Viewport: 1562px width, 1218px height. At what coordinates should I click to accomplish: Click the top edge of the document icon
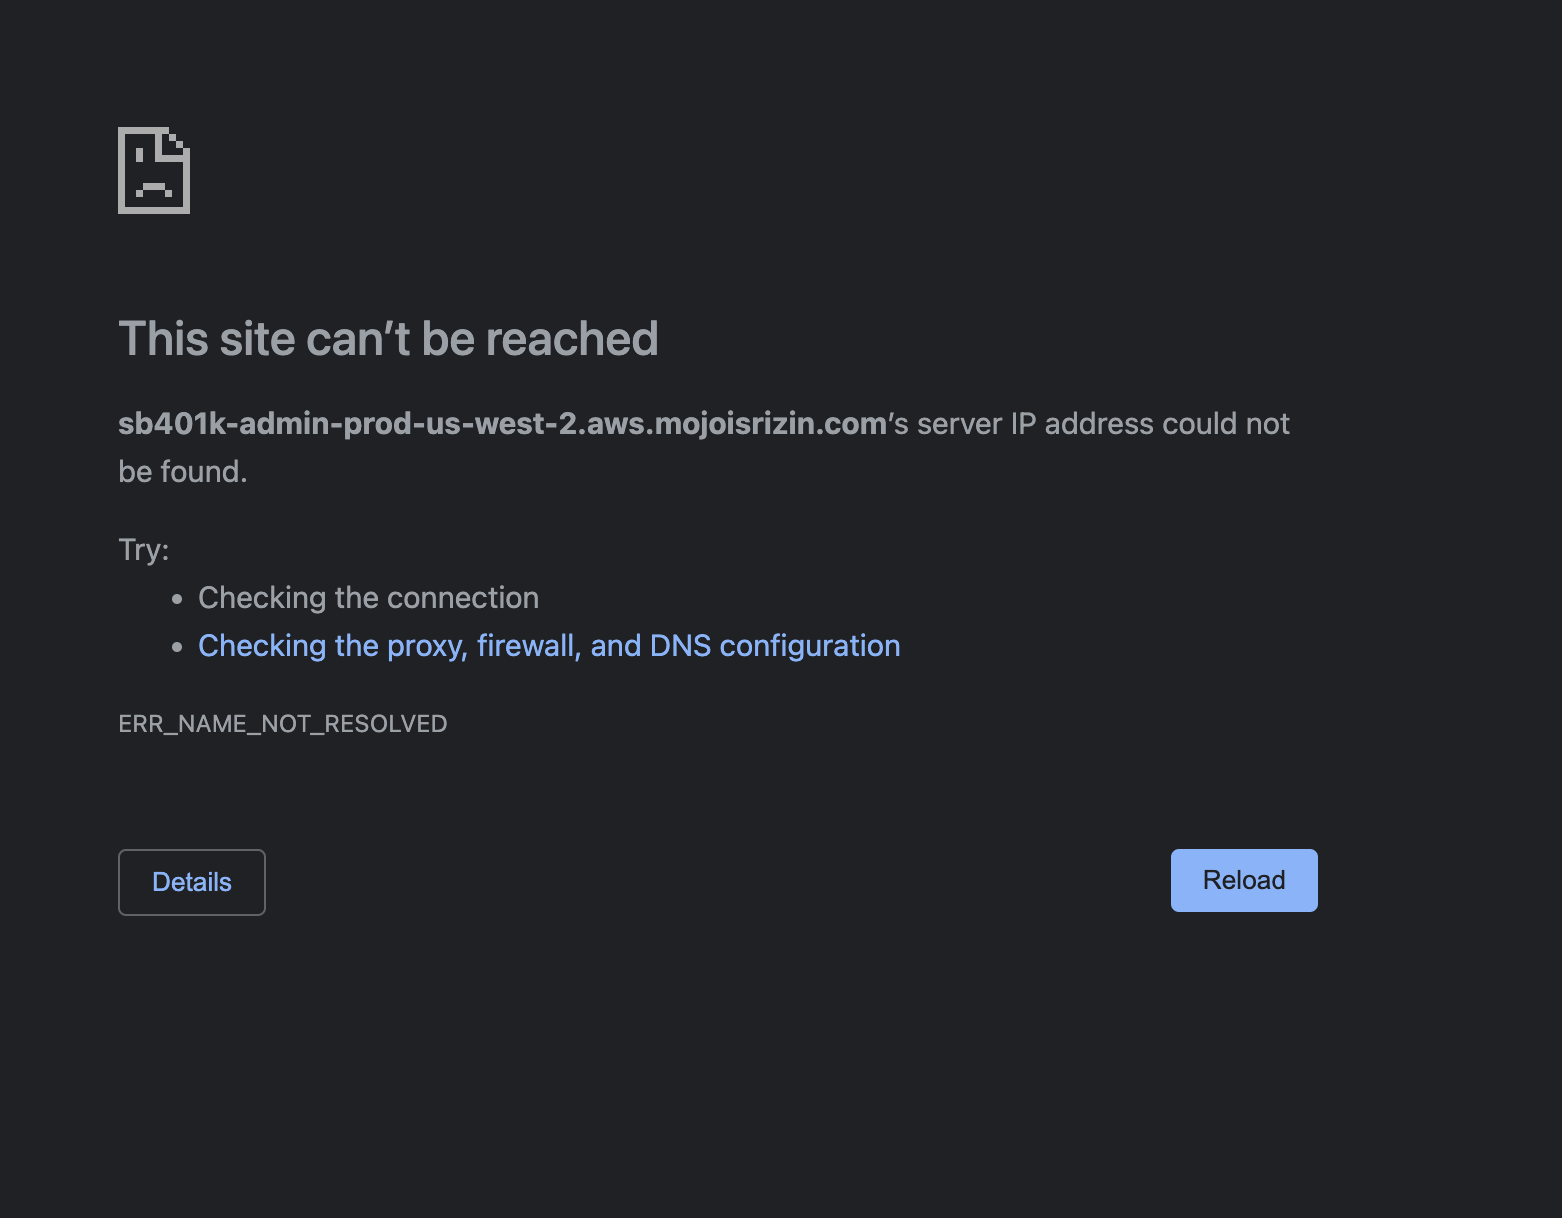(x=143, y=128)
